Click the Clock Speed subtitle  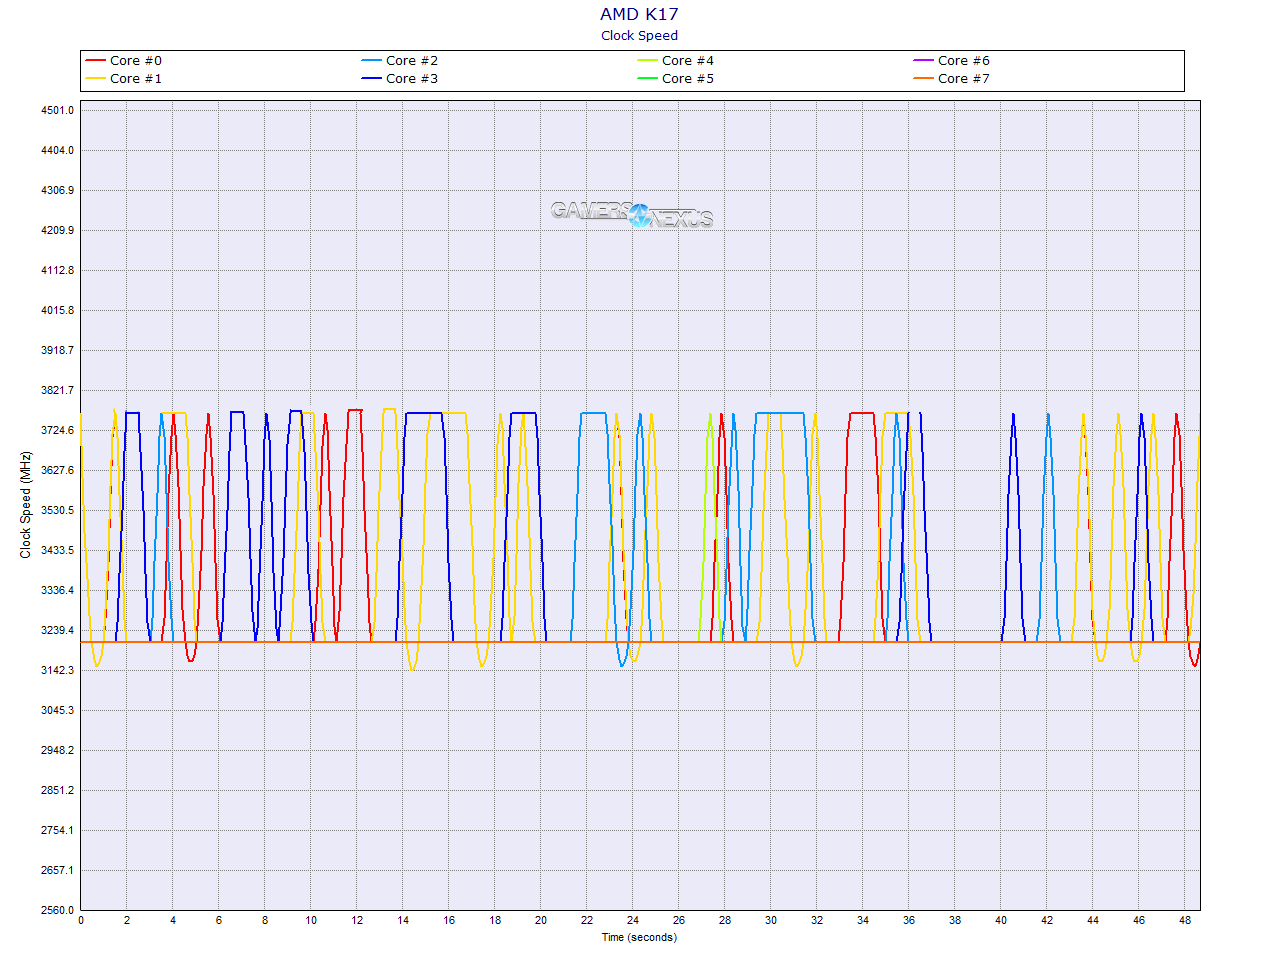(x=639, y=36)
